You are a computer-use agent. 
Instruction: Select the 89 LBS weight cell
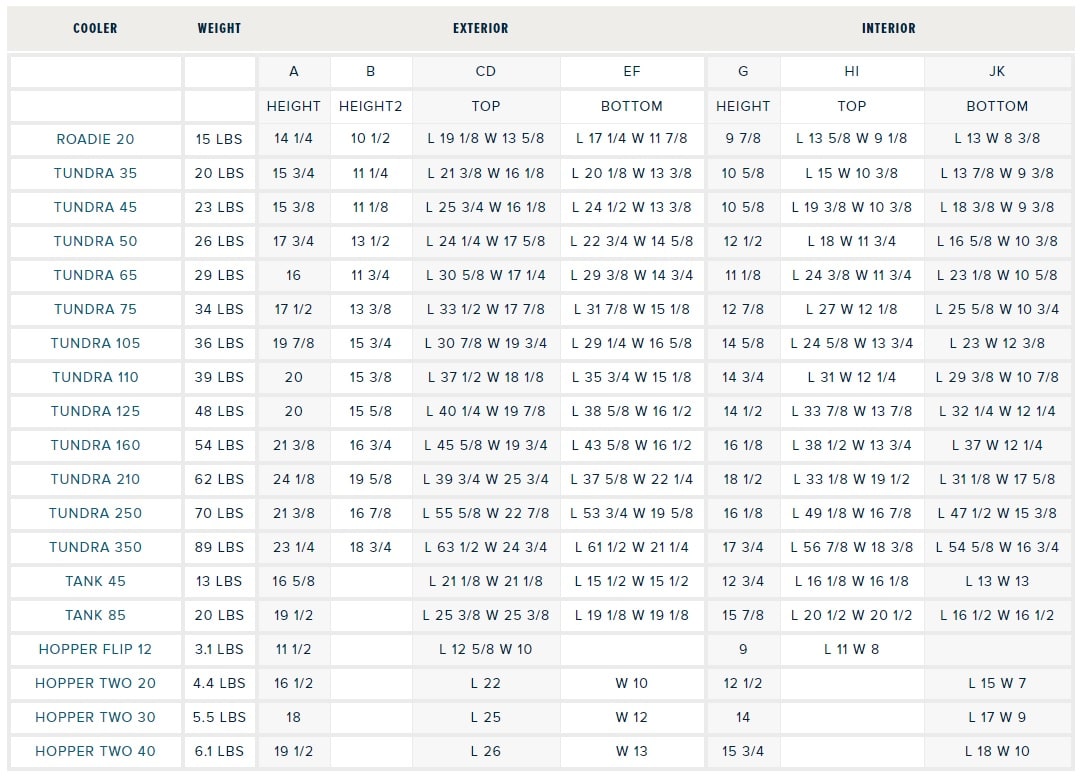[x=219, y=547]
